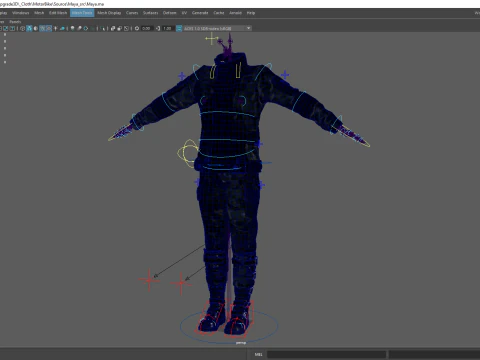Open the Windows menu

(21, 13)
